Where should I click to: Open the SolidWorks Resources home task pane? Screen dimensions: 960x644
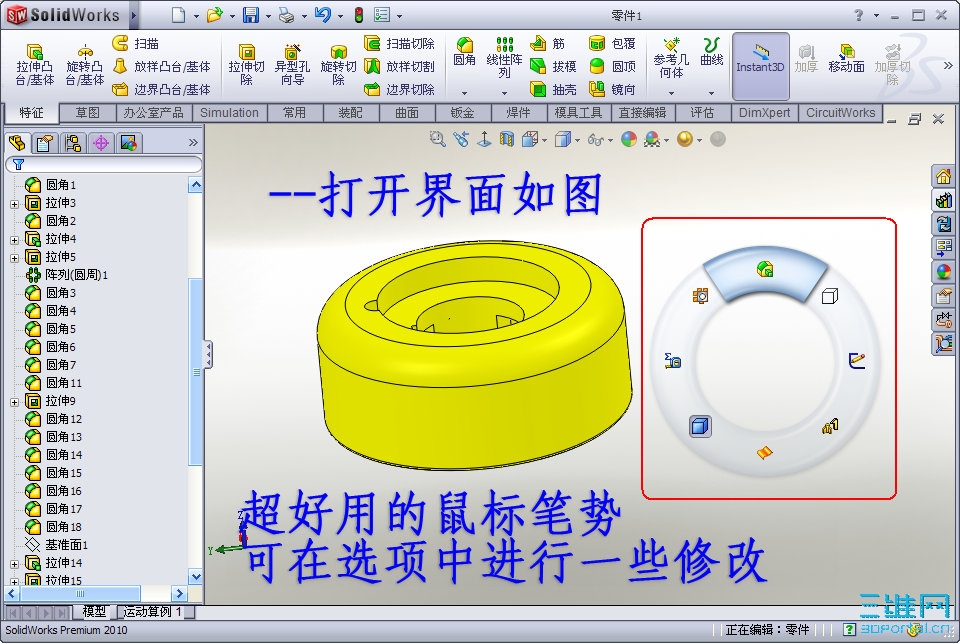tap(943, 176)
